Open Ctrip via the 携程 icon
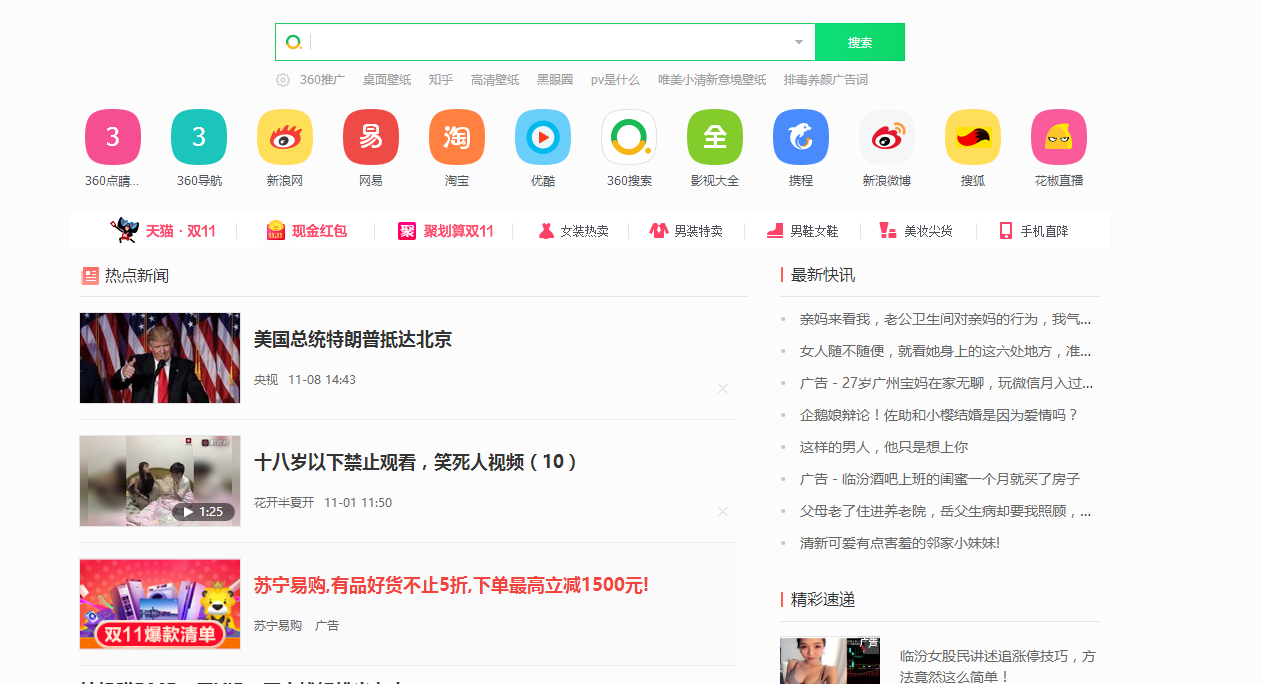This screenshot has height=684, width=1262. [x=800, y=137]
